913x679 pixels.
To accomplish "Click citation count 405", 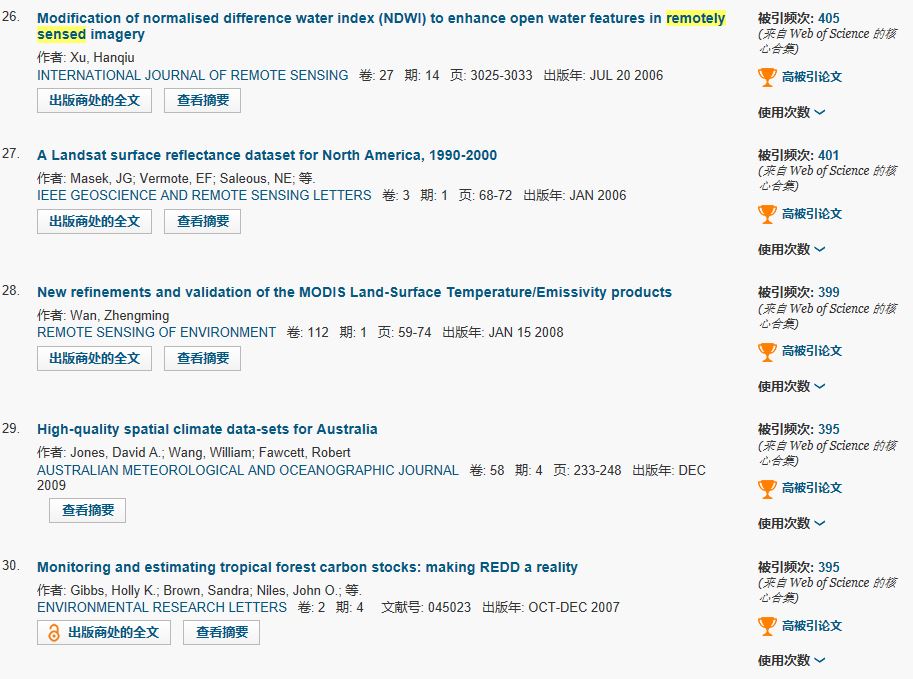I will tap(829, 19).
